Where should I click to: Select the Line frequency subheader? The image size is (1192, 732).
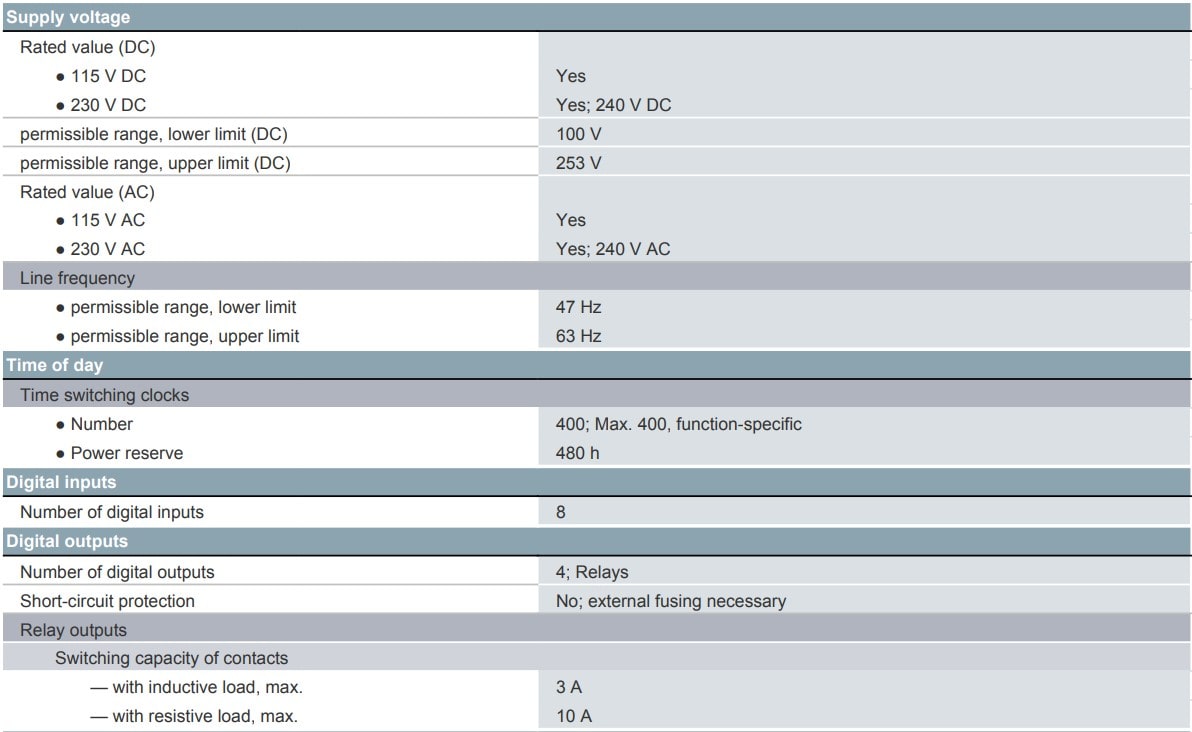596,277
